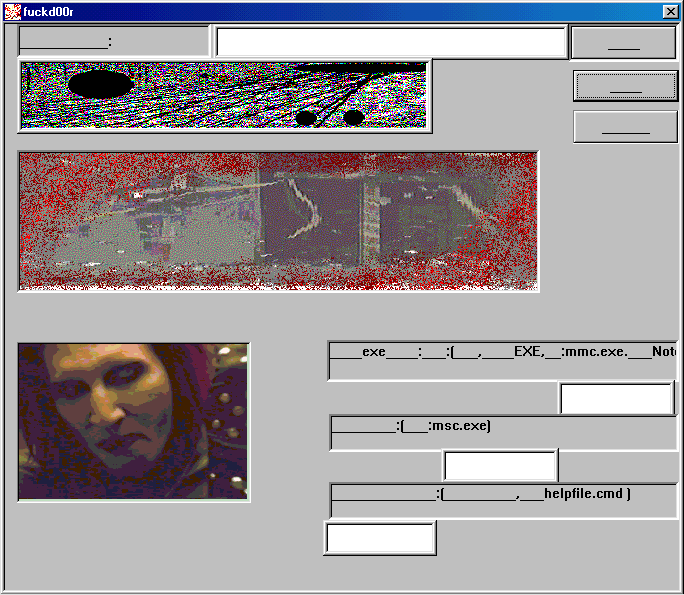This screenshot has height=595, width=684.
Task: Close the window using the X button
Action: pos(670,11)
